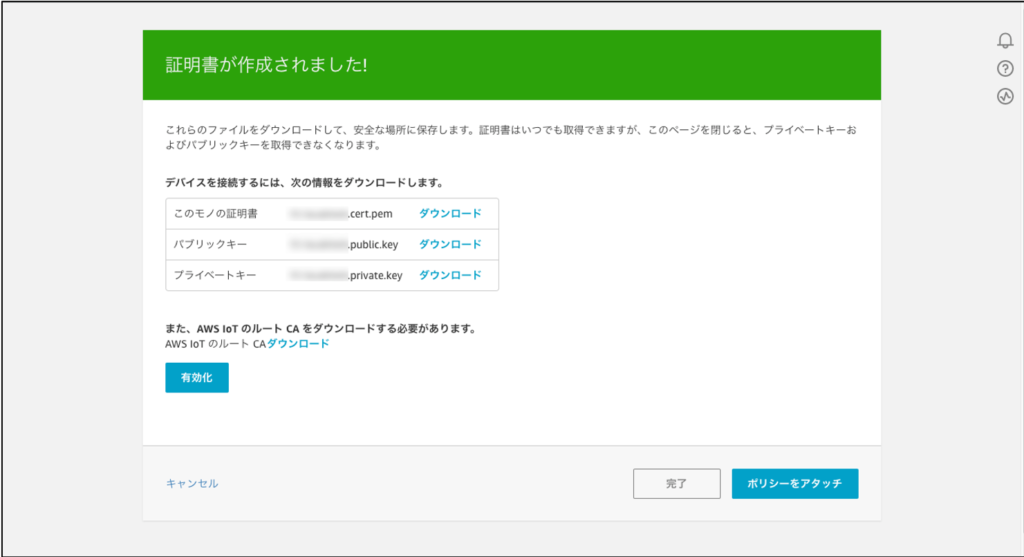1024x557 pixels.
Task: Download the cert.pem certificate file
Action: click(450, 214)
